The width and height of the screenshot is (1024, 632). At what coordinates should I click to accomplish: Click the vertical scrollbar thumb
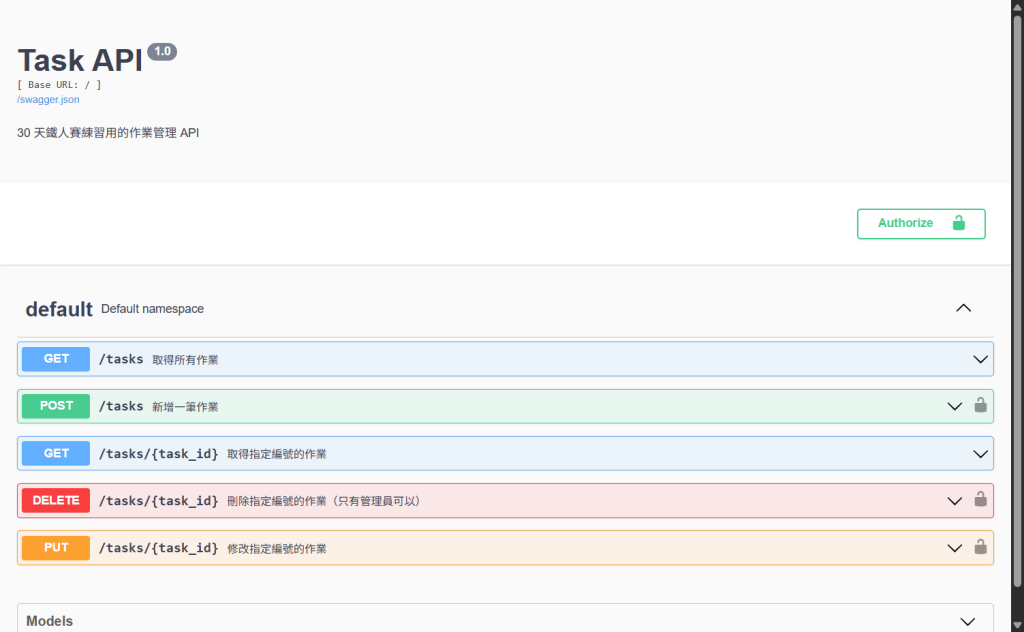1017,300
